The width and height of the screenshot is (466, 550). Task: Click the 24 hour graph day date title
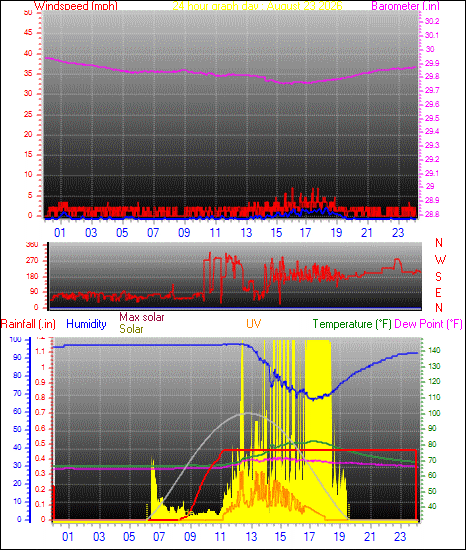coord(257,6)
